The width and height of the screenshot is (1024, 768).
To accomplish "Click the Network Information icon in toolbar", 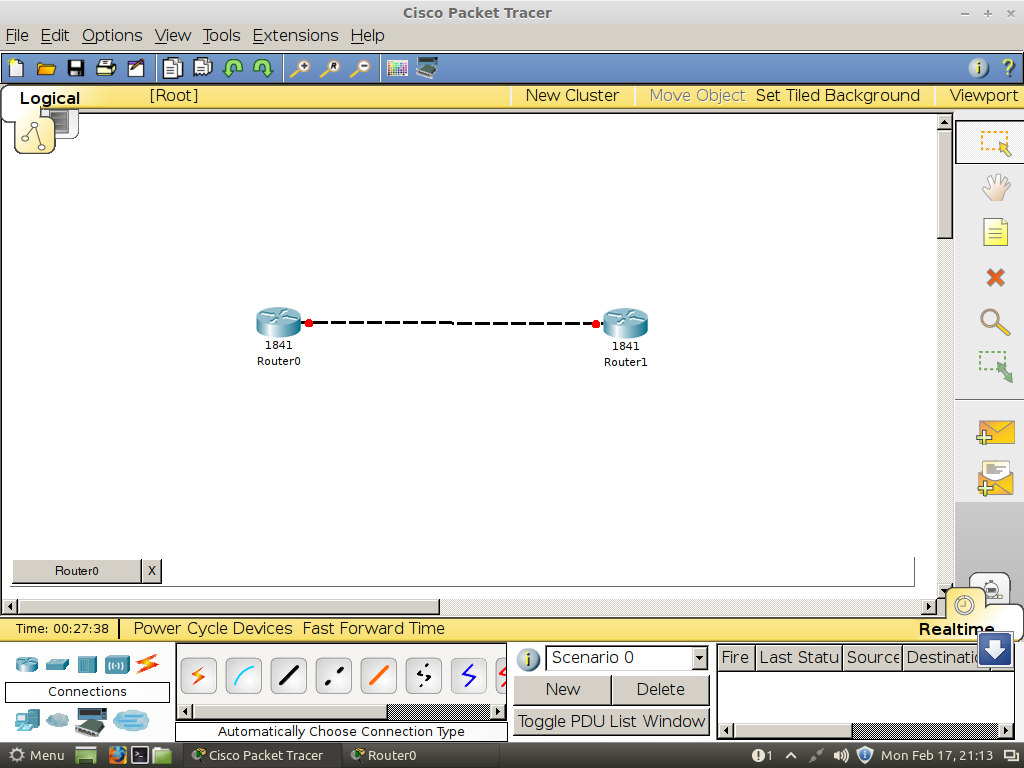I will (978, 68).
